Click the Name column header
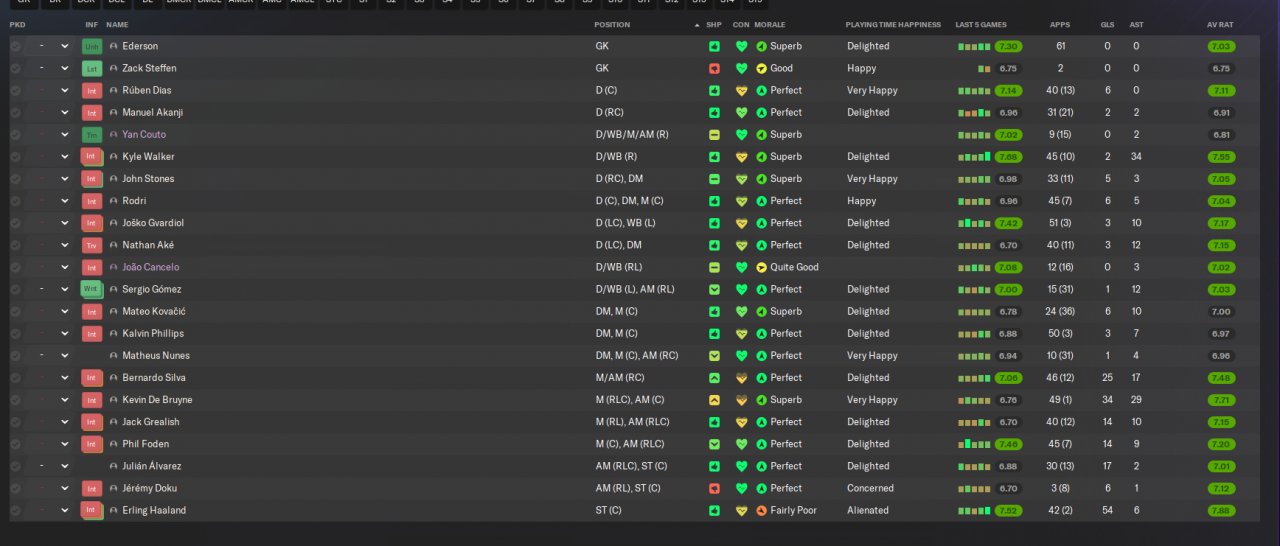 coord(117,24)
